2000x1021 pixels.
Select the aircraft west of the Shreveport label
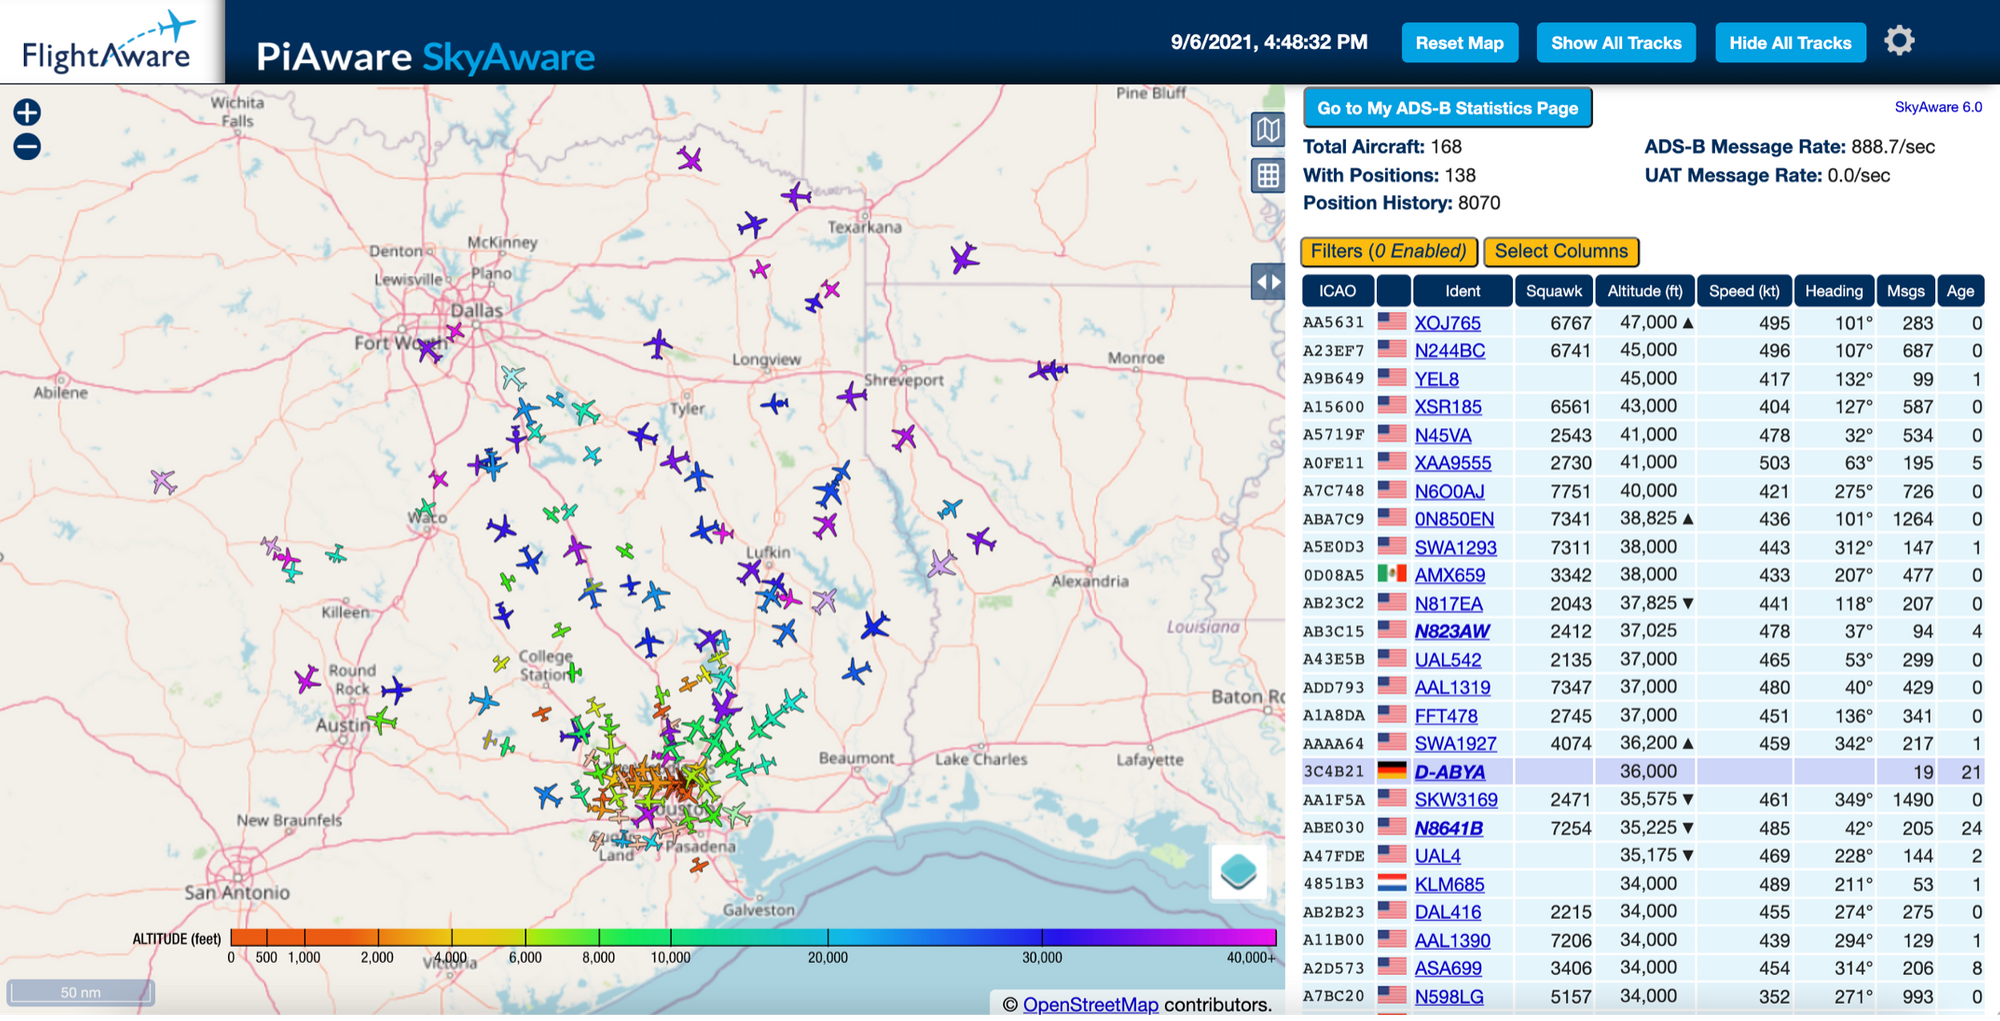pyautogui.click(x=852, y=396)
